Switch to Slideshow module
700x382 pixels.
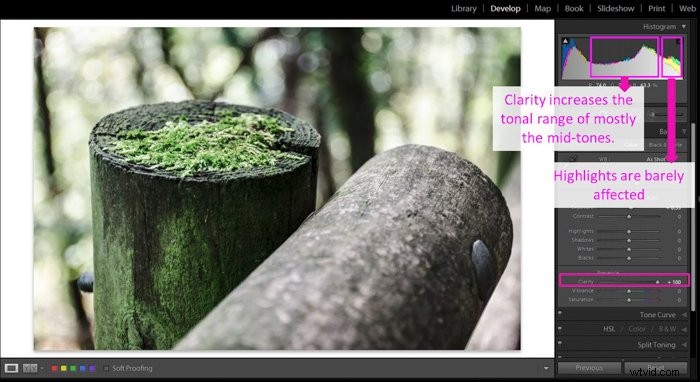click(616, 8)
